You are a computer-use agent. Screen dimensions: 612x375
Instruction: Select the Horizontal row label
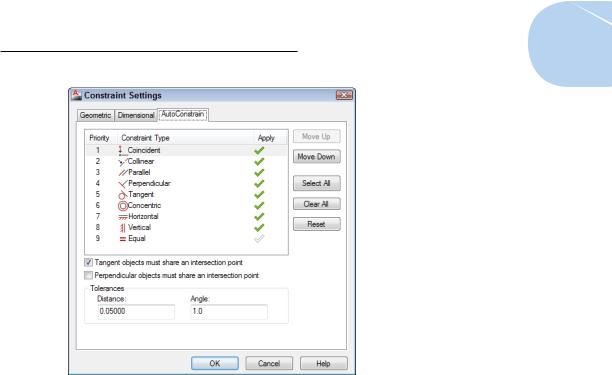click(143, 216)
